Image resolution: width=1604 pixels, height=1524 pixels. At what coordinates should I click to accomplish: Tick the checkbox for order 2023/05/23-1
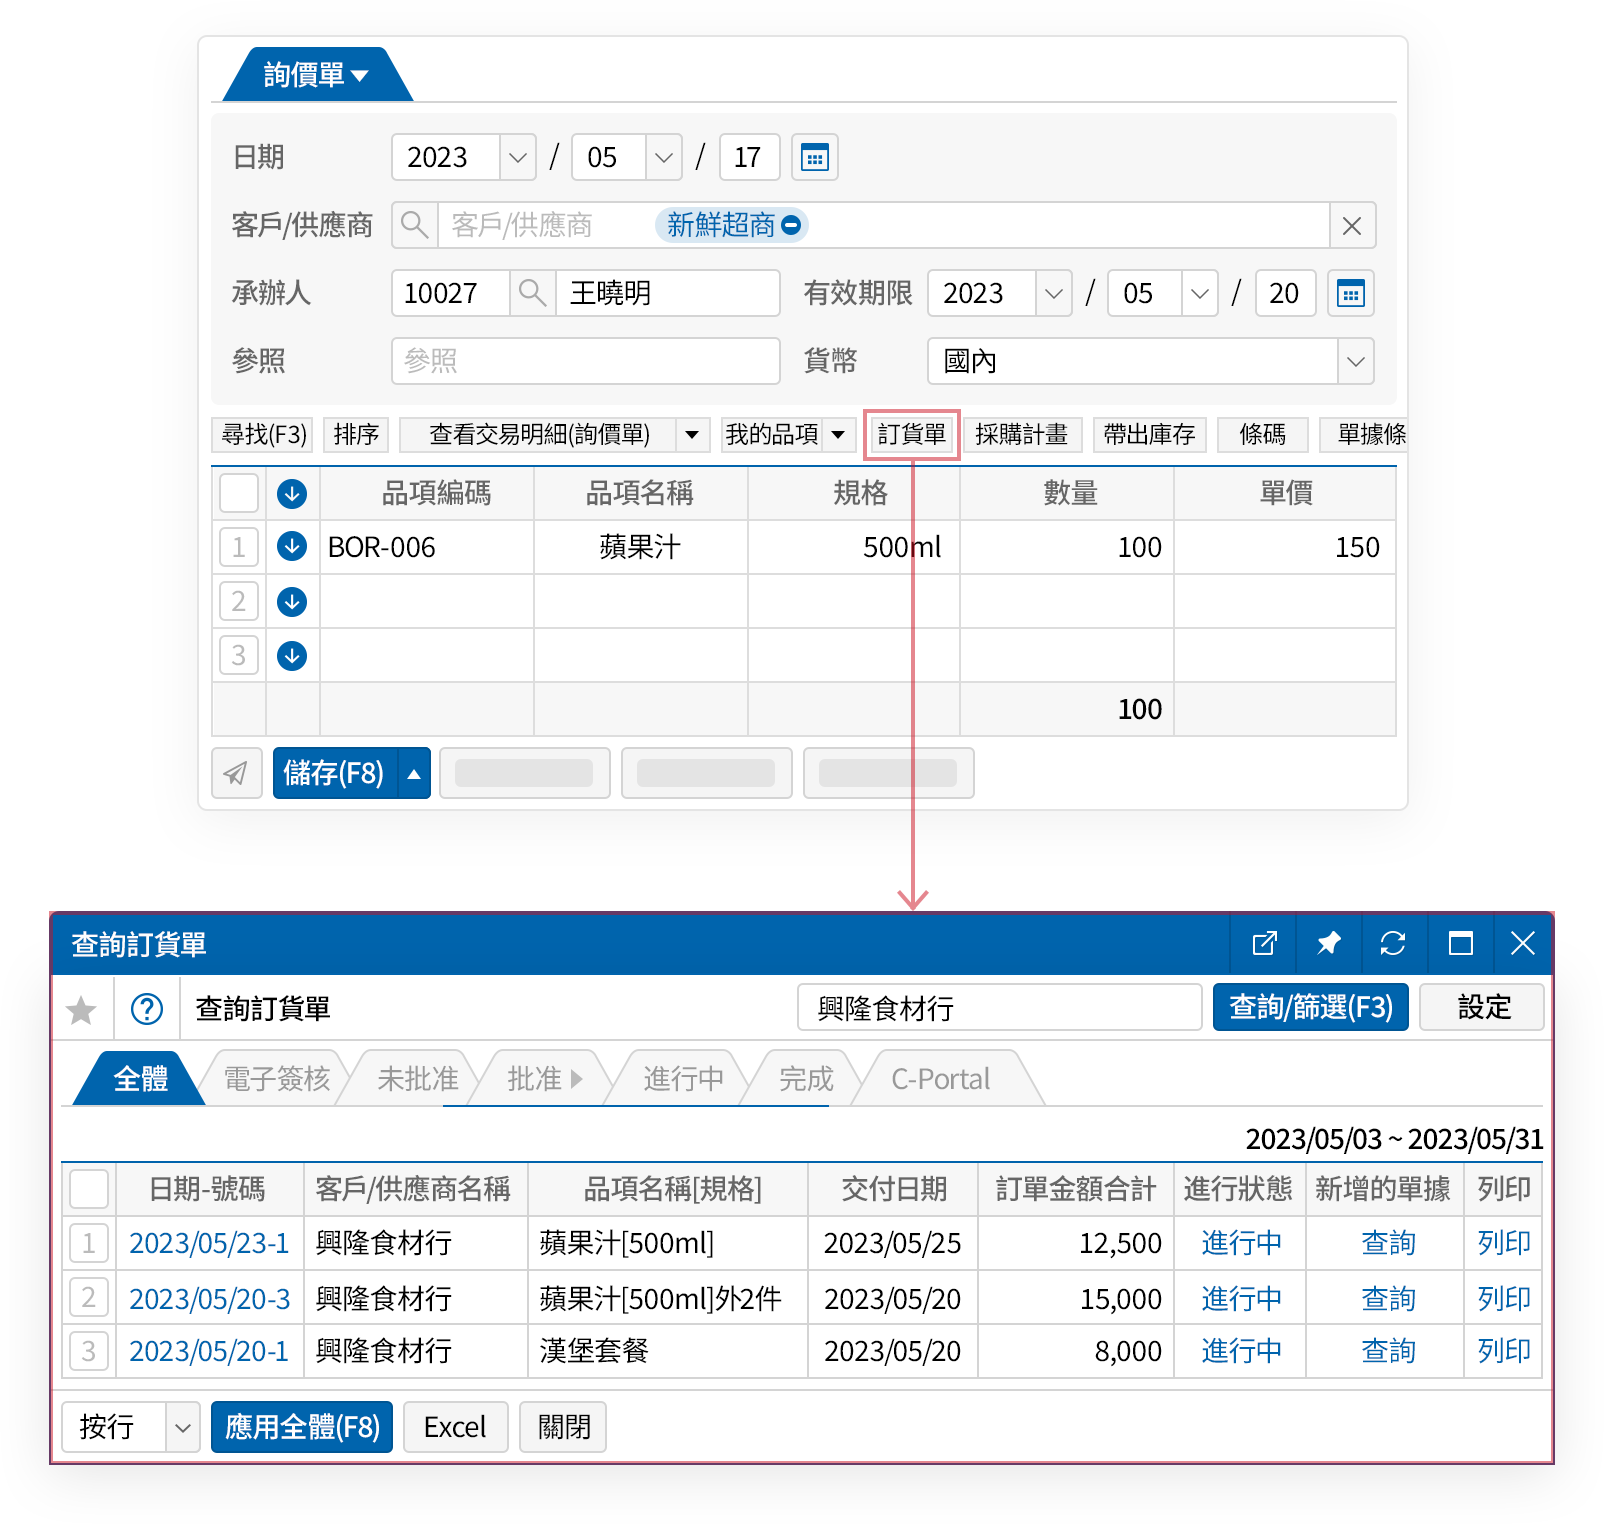(88, 1243)
